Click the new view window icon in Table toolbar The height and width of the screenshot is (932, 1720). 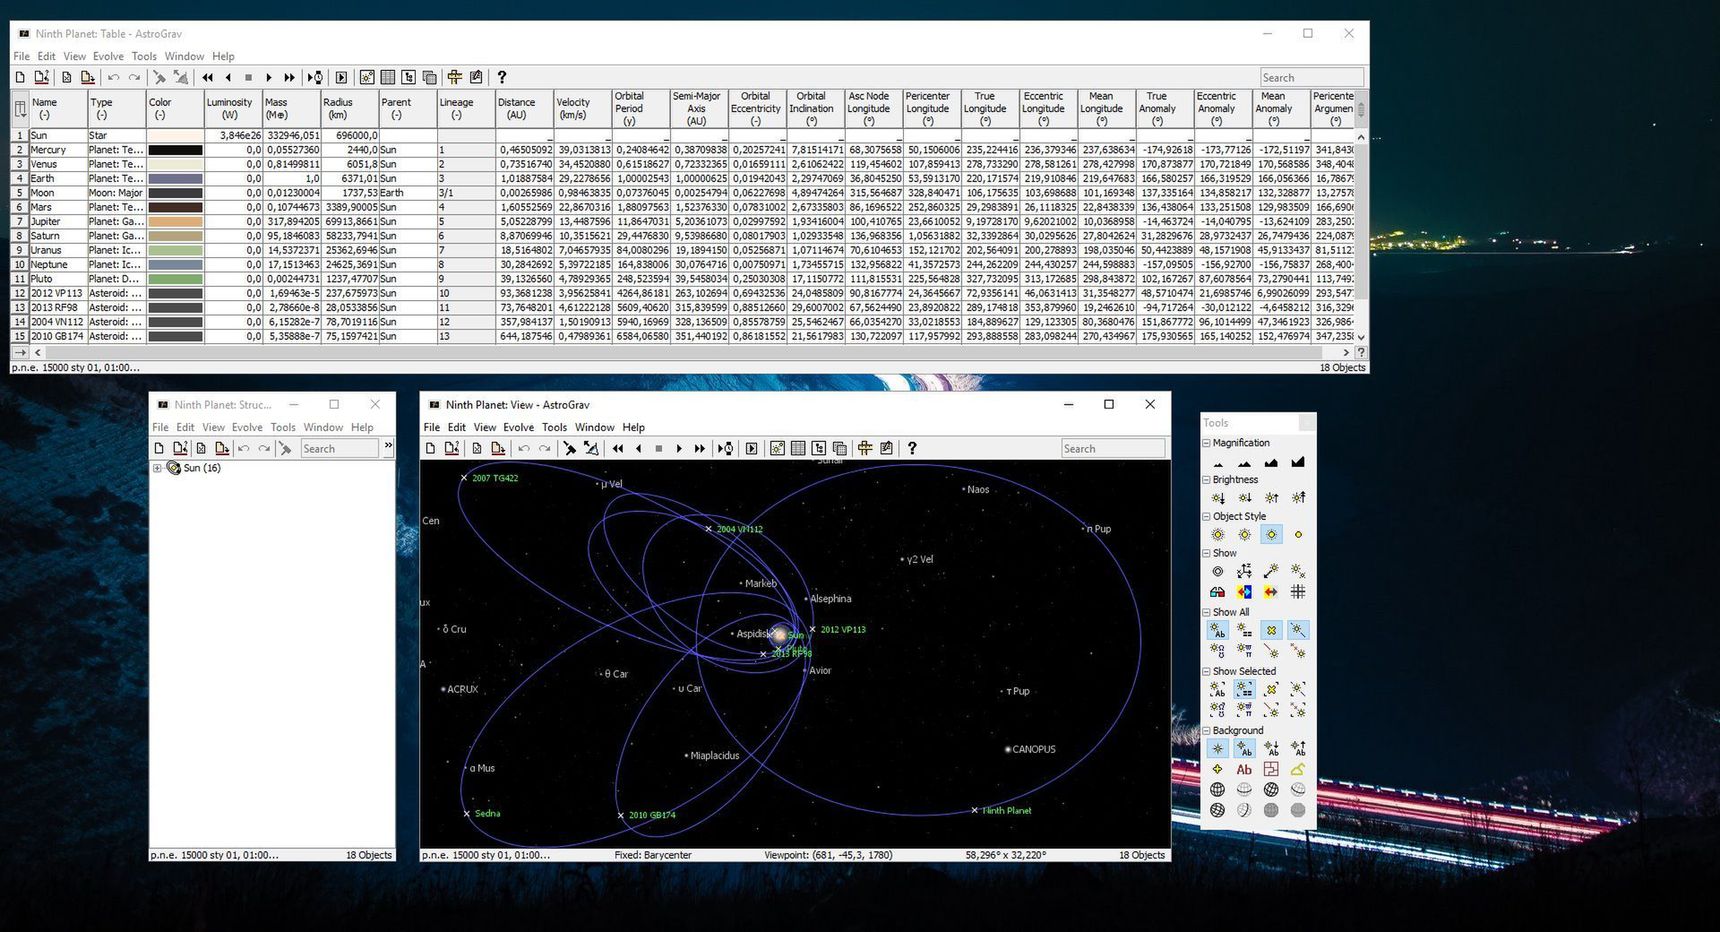367,77
